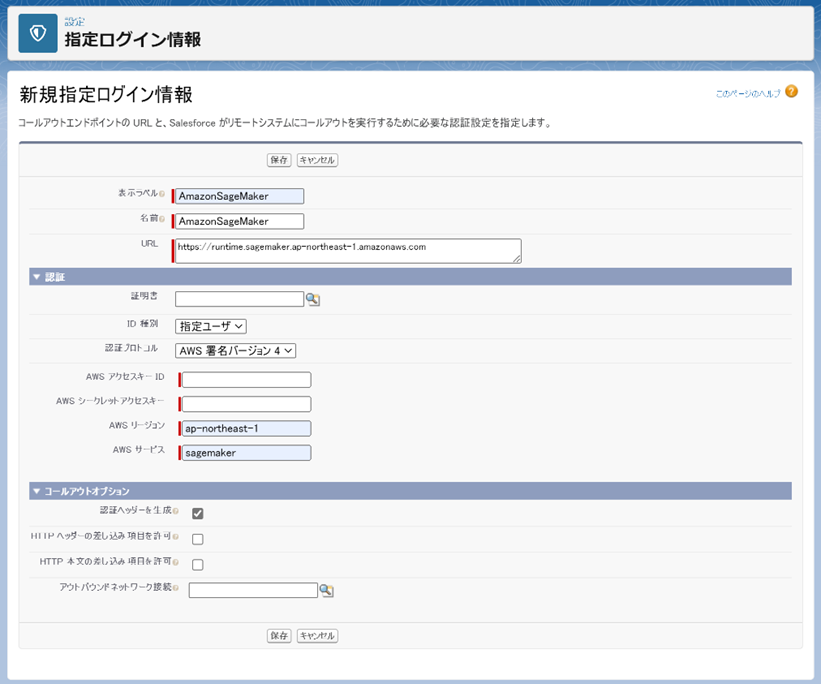821x684 pixels.
Task: Collapse the コールアウトオプション section triangle
Action: 37,491
